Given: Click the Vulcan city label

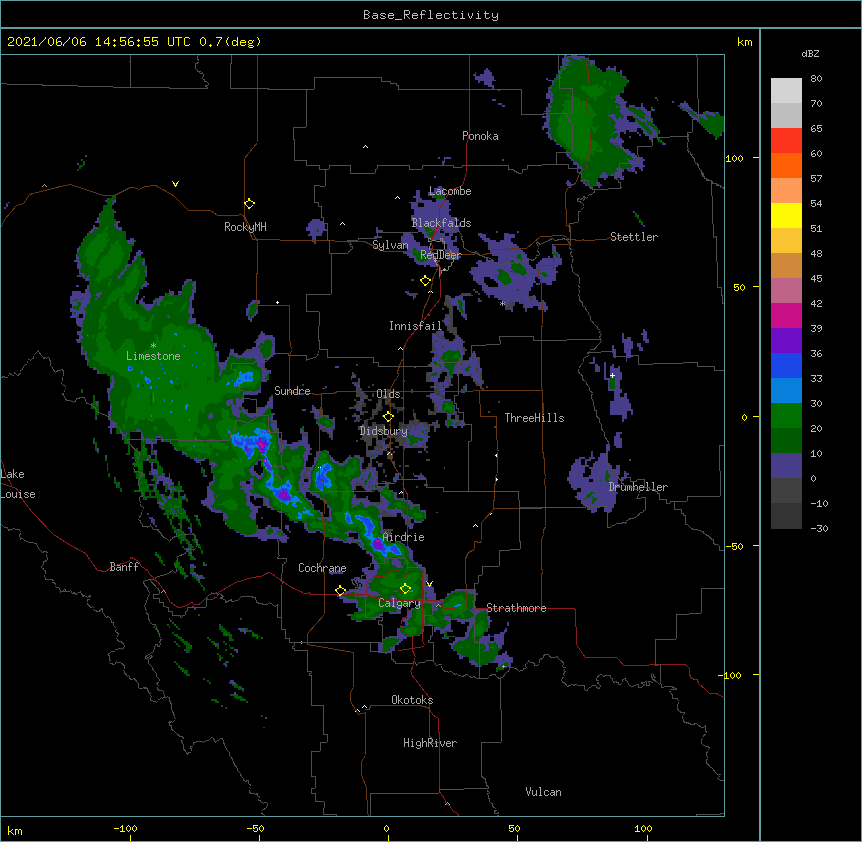Looking at the screenshot, I should (x=543, y=792).
